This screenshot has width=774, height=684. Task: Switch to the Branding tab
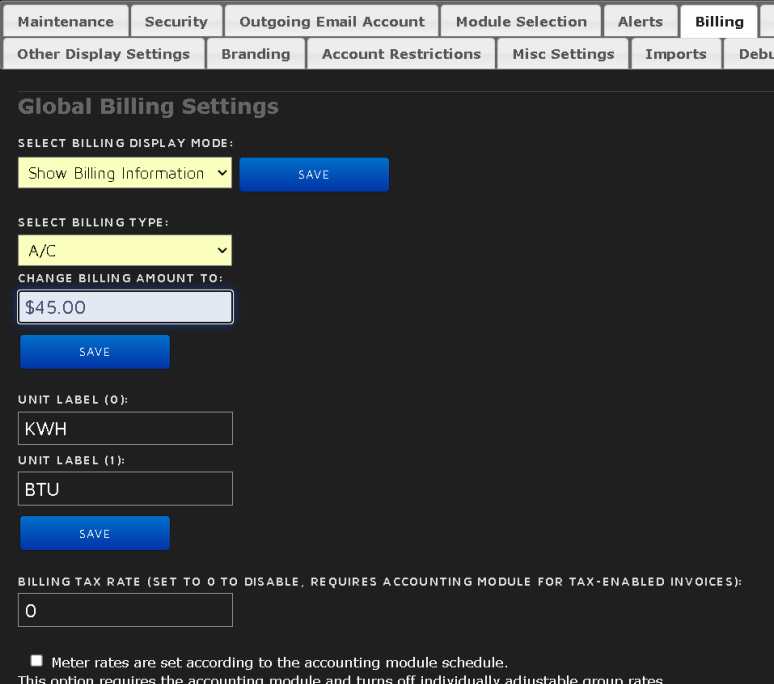256,54
